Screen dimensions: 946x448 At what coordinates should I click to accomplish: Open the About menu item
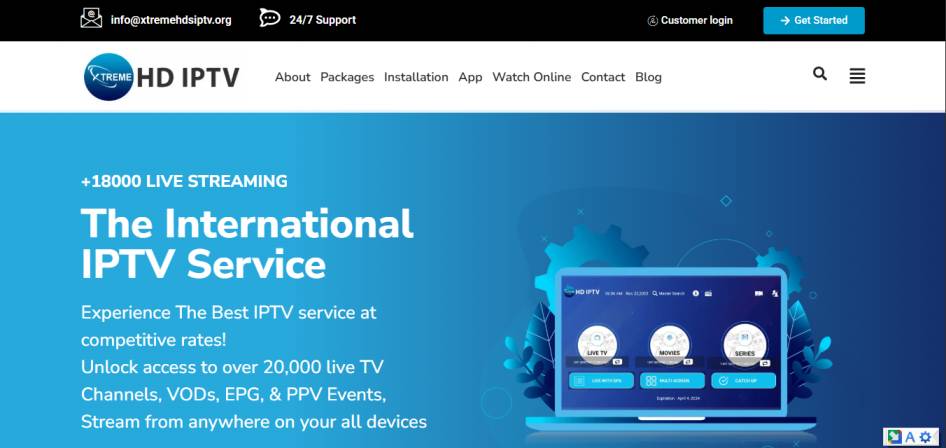click(293, 77)
